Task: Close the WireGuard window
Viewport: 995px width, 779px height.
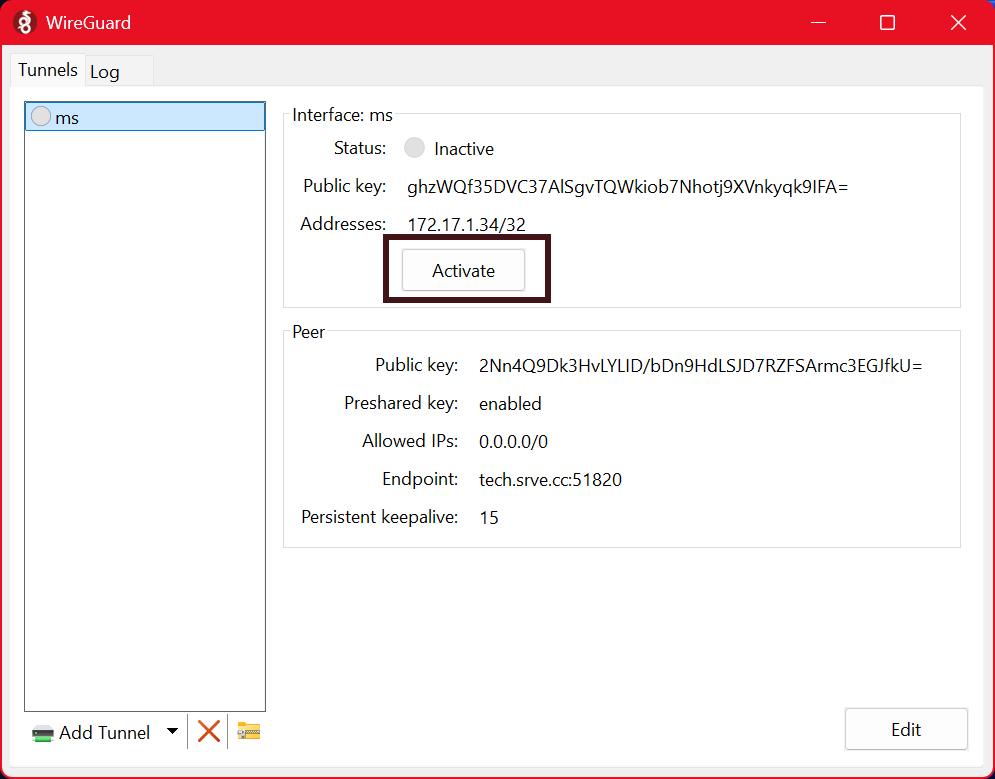Action: 958,22
